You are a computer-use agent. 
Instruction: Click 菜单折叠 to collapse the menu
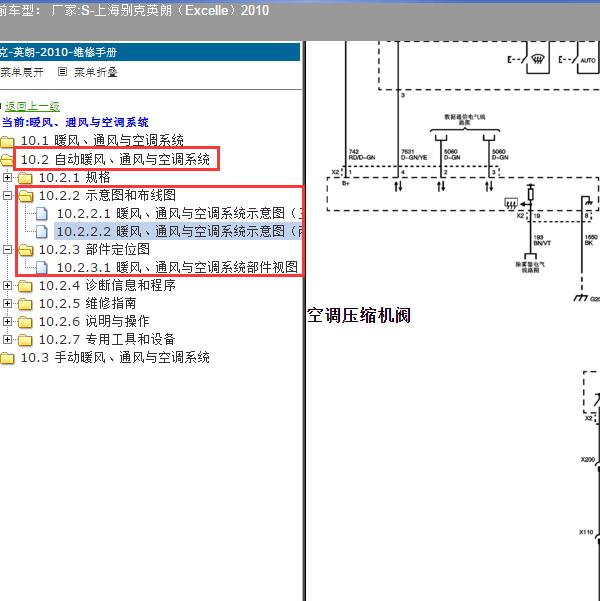tap(95, 72)
